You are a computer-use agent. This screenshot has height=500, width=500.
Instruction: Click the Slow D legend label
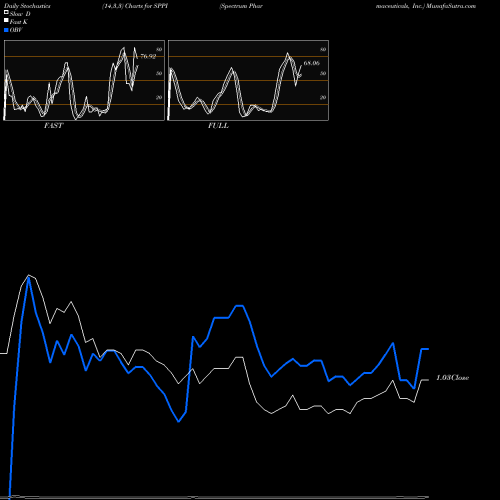pyautogui.click(x=20, y=14)
